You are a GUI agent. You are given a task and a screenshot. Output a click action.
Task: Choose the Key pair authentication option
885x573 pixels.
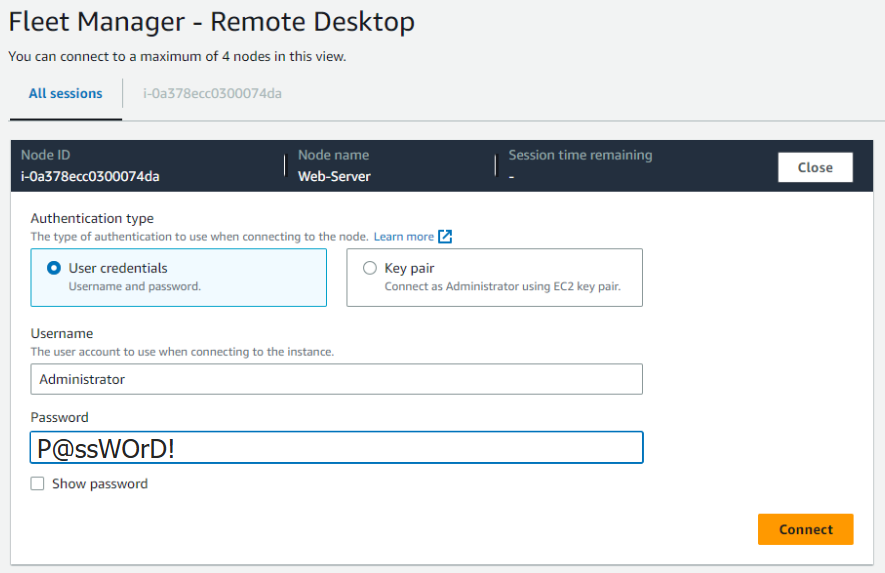tap(494, 277)
